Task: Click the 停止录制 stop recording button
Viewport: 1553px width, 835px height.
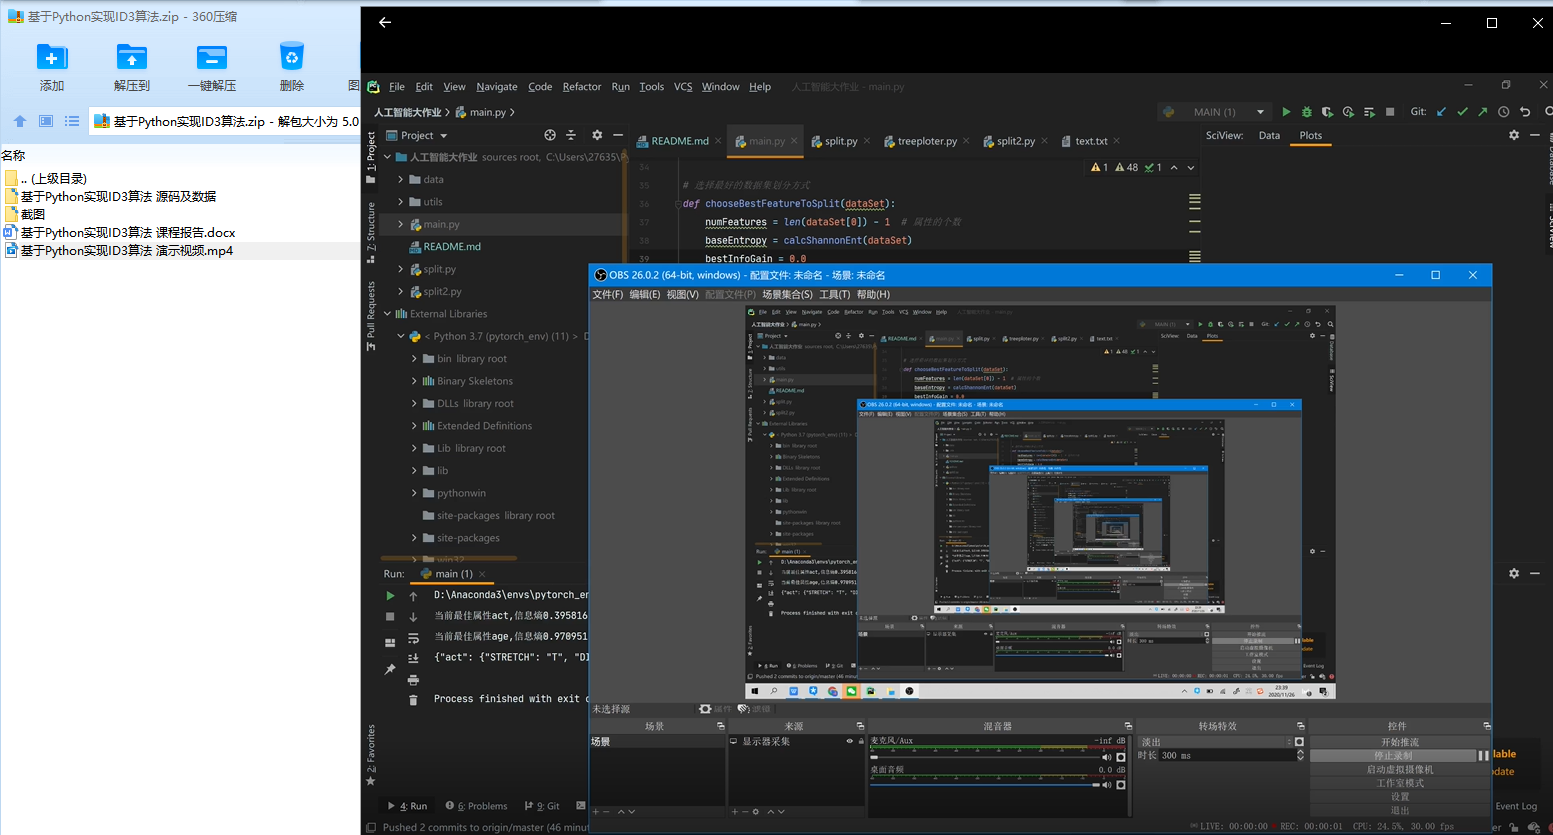Action: 1392,756
